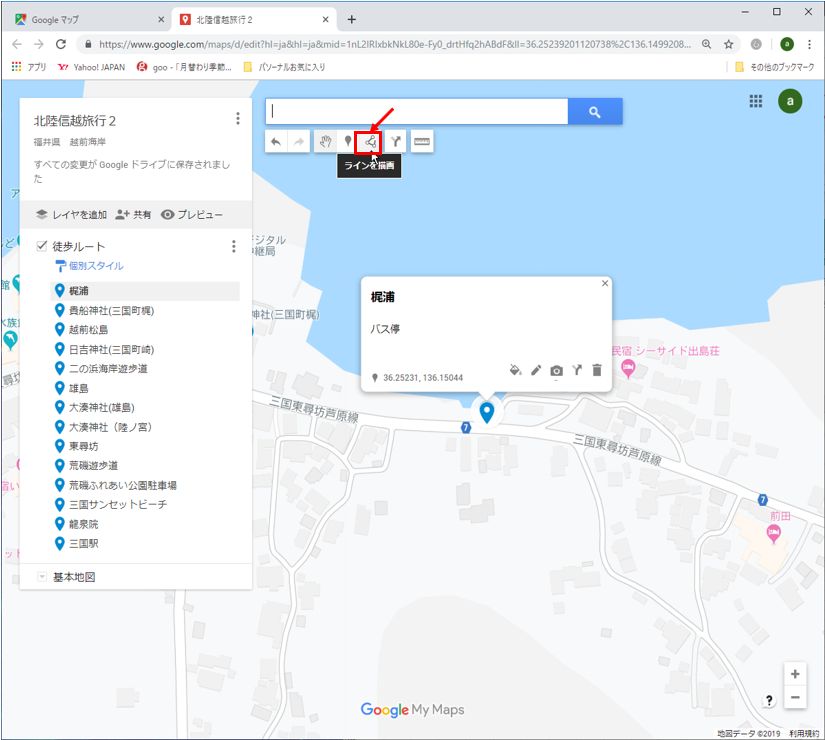The height and width of the screenshot is (740, 825).
Task: Switch to the Google マップ browser tab
Action: point(90,19)
